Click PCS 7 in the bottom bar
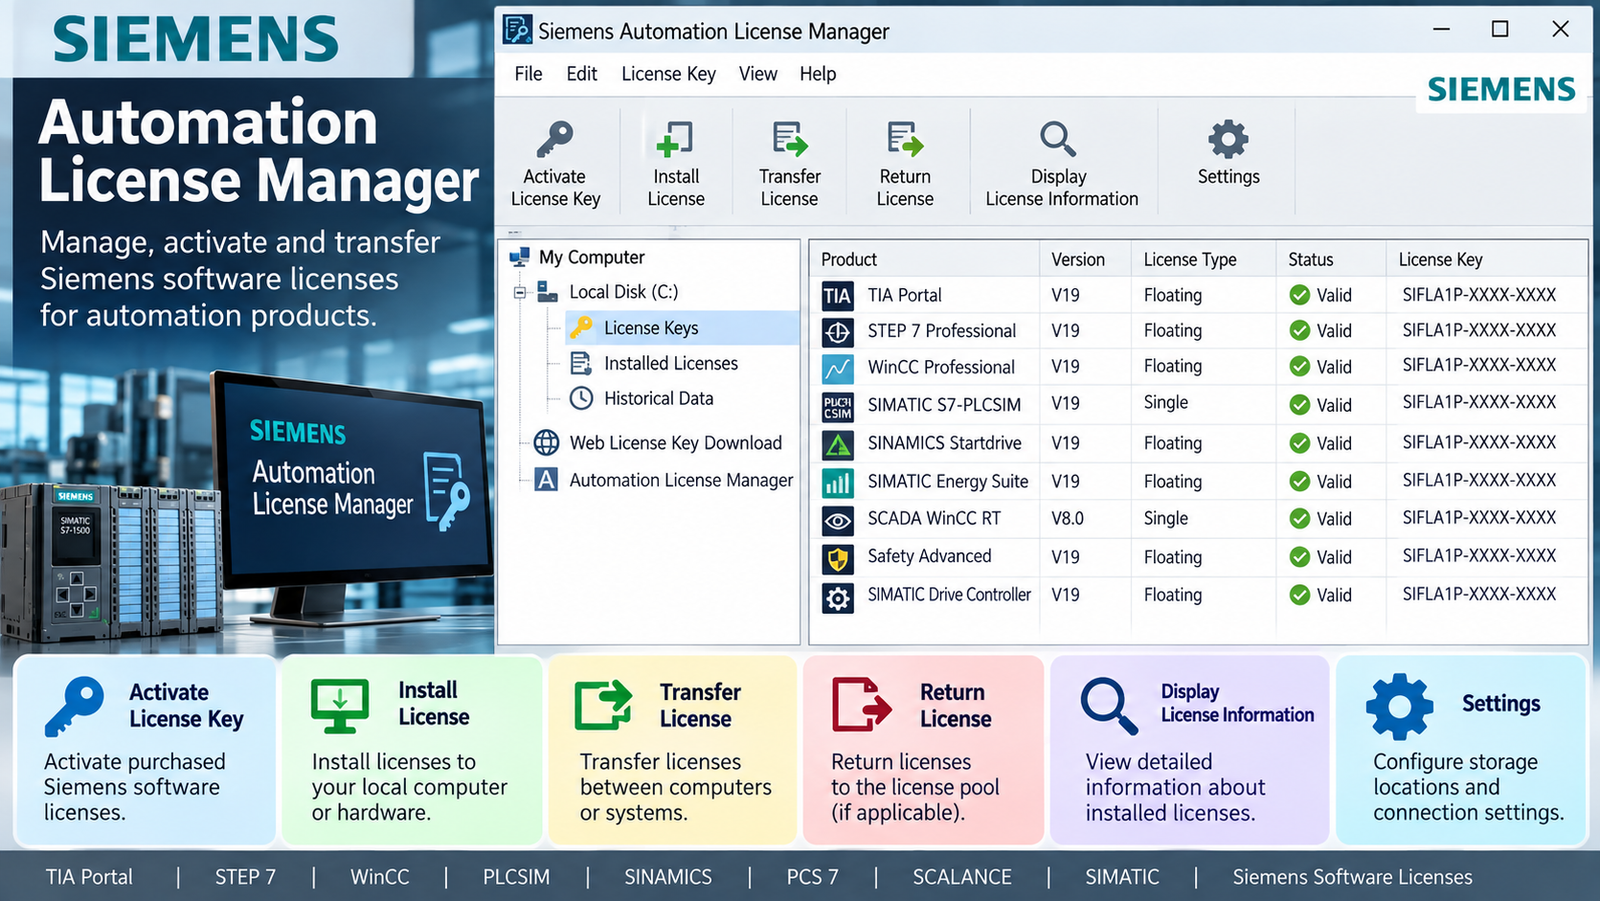This screenshot has height=901, width=1600. (812, 877)
